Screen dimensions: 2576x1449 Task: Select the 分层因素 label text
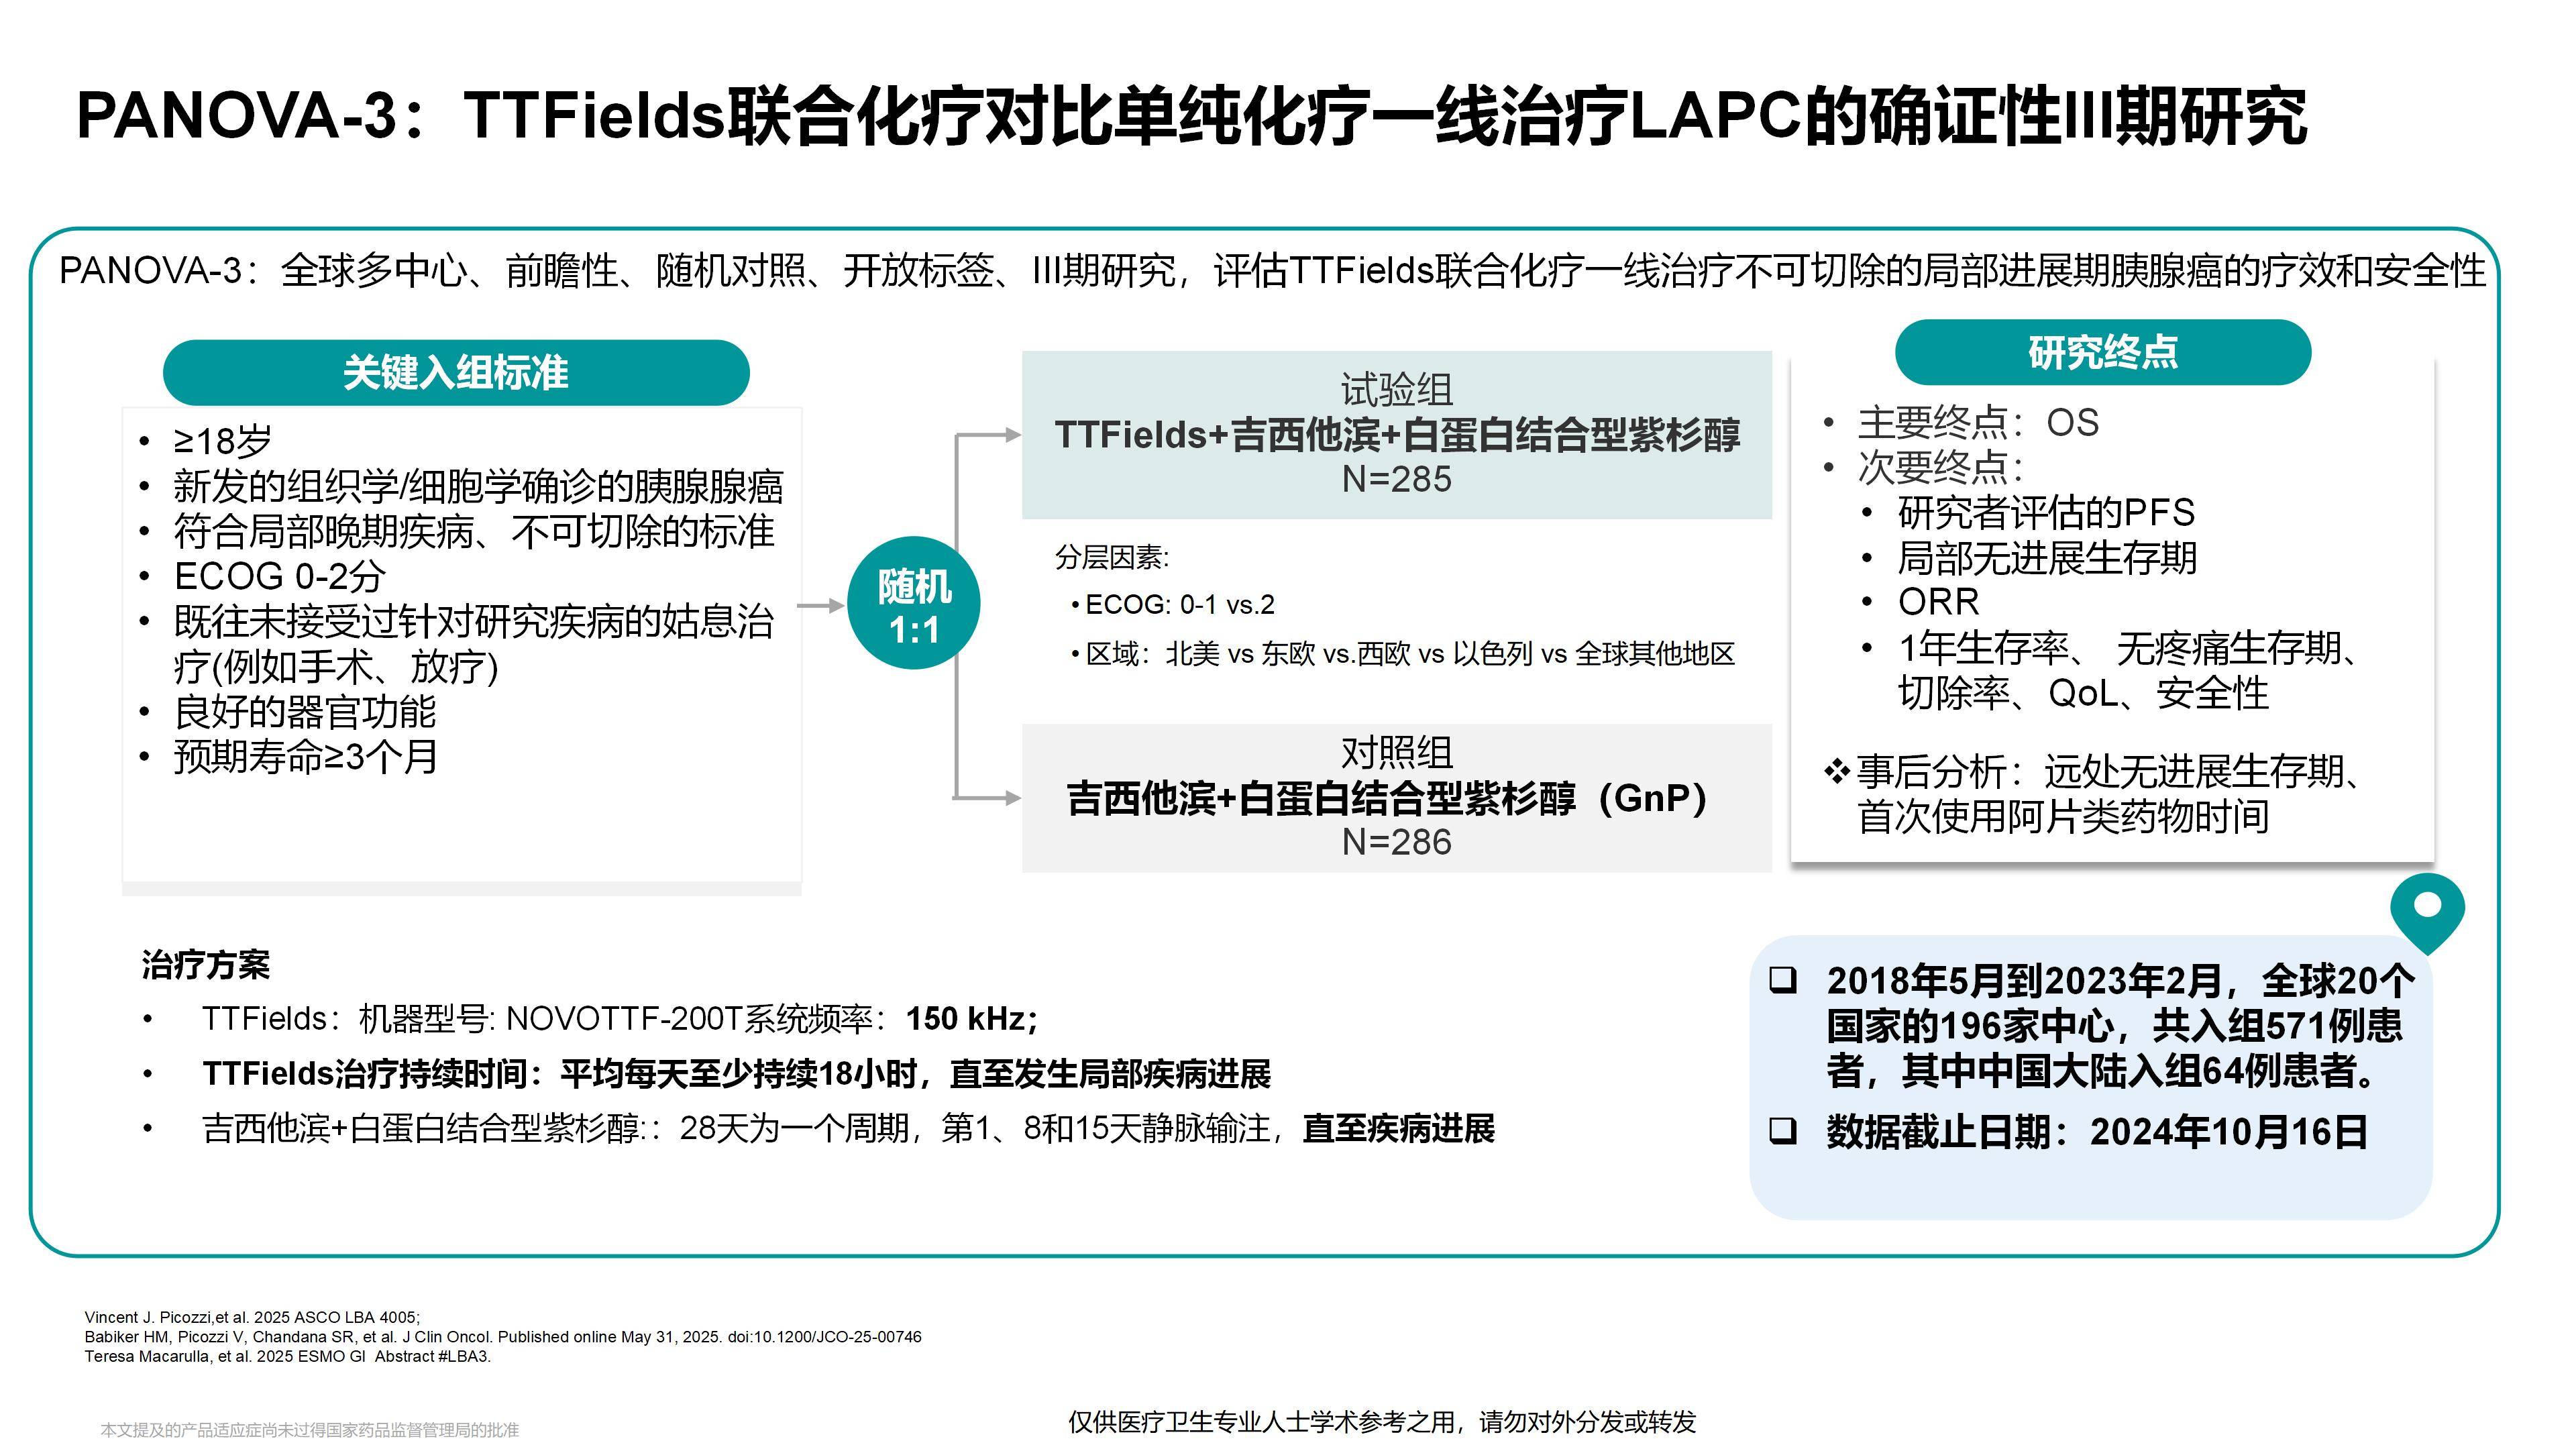(1112, 558)
